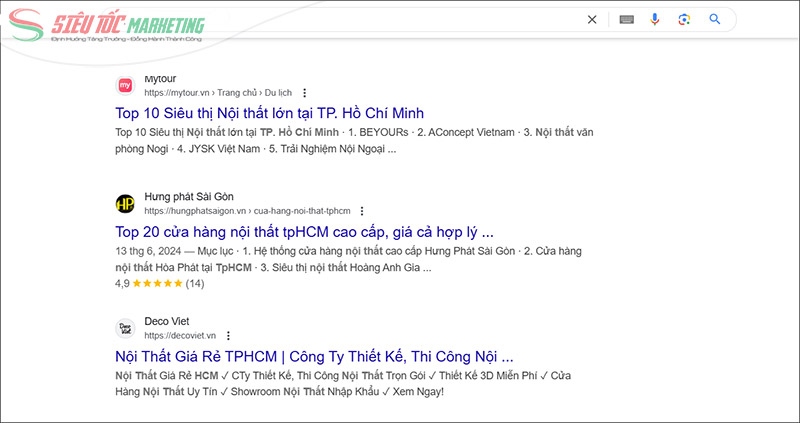Click the Hưng phát Sài Gòn favicon

click(125, 204)
